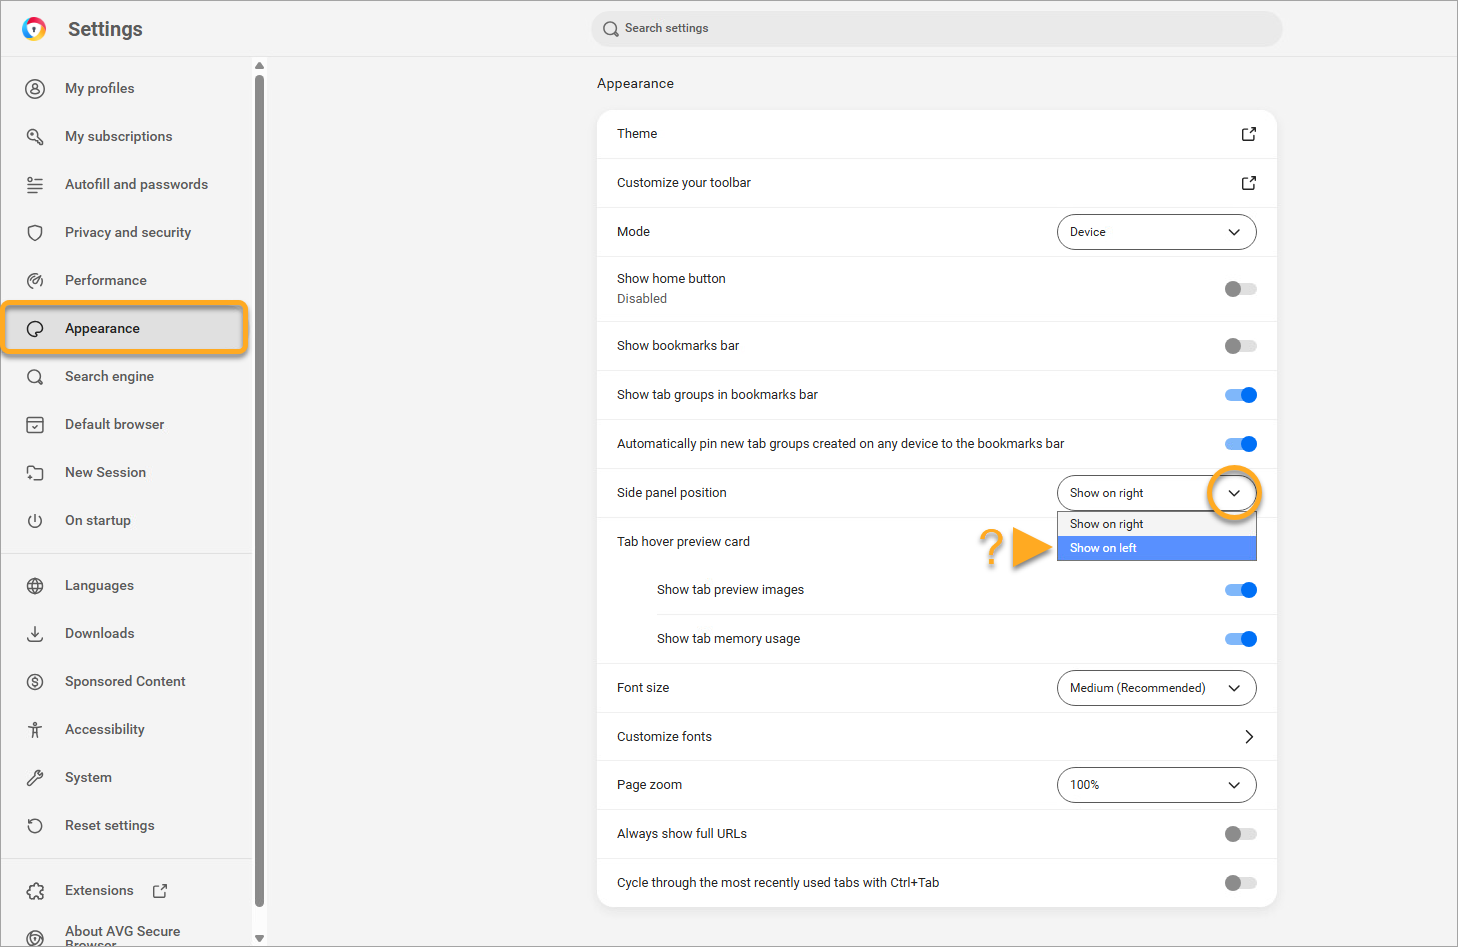Click the Performance gauge icon
Screen dimensions: 1458x947
(x=35, y=281)
